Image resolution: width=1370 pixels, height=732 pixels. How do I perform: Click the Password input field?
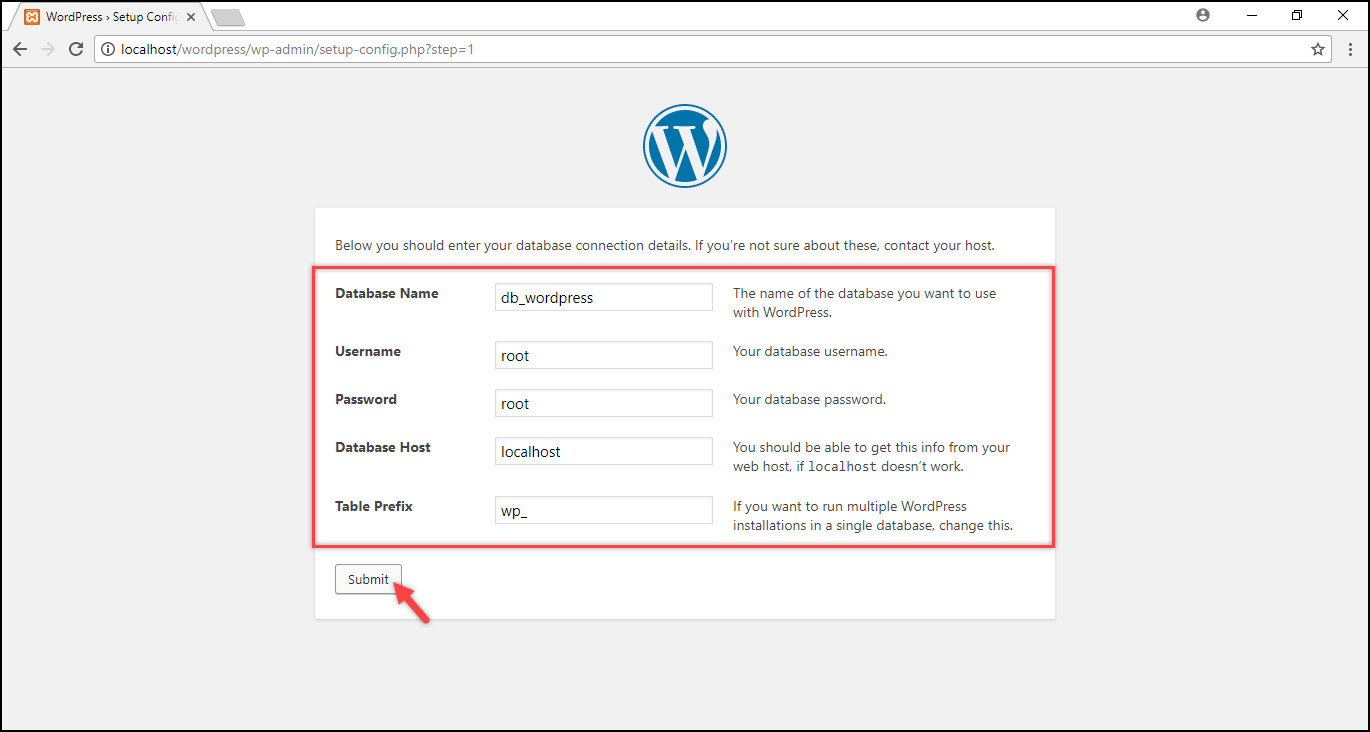pyautogui.click(x=604, y=403)
